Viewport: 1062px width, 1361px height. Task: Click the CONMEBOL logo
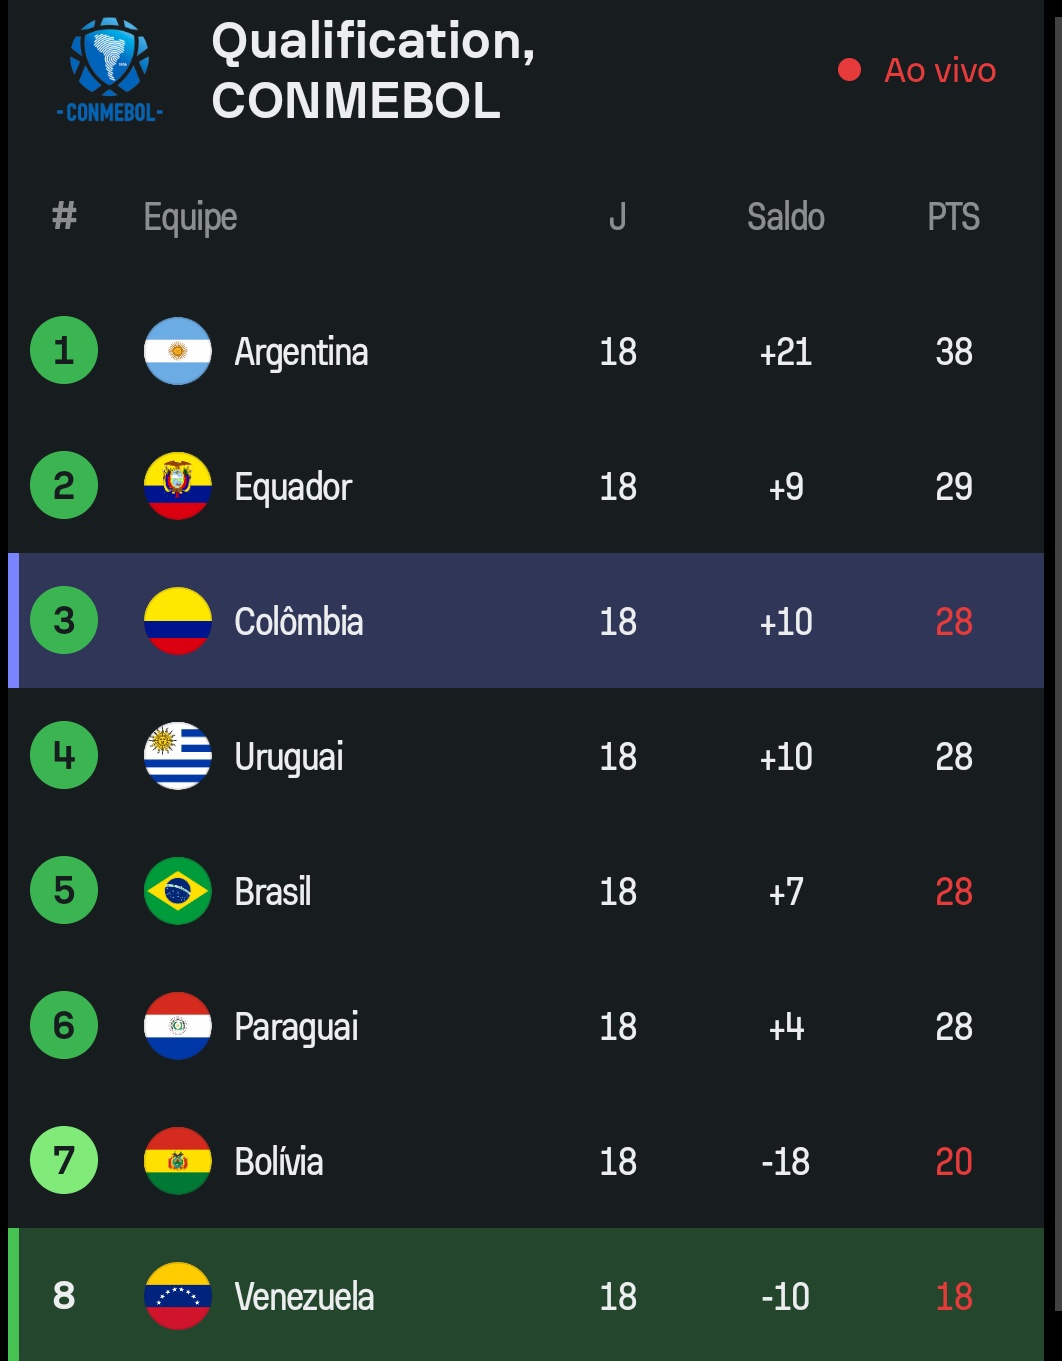pos(109,71)
